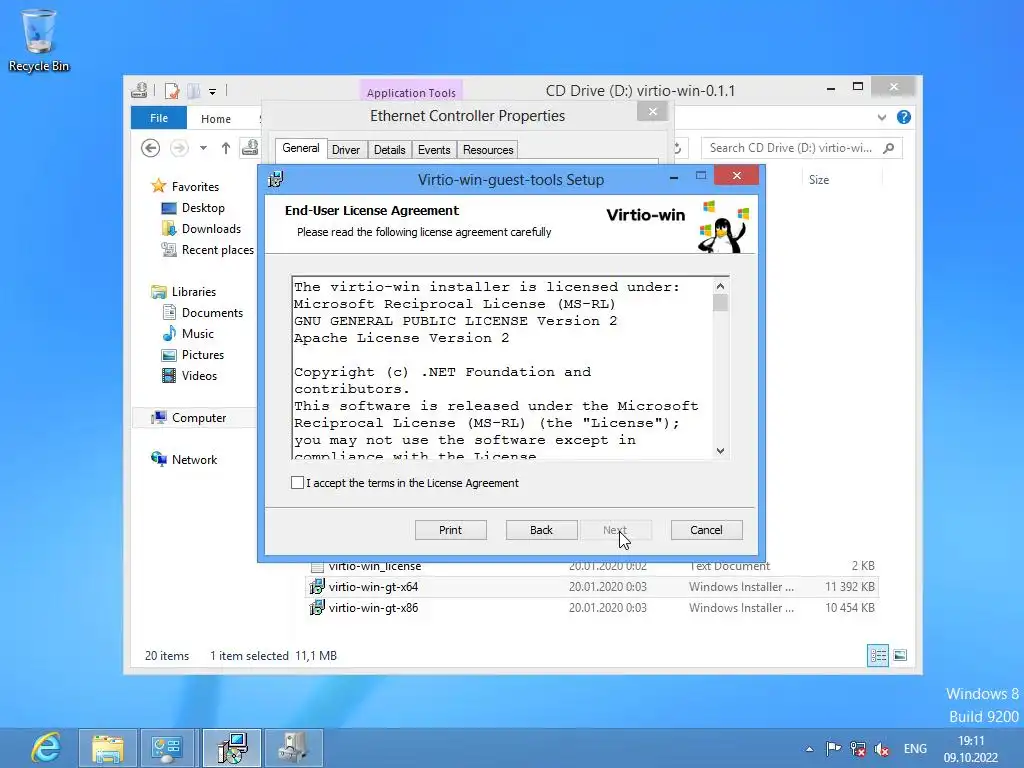Screen dimensions: 1024x768
Task: Open the Customize Quick Access Toolbar dropdown
Action: [x=212, y=91]
